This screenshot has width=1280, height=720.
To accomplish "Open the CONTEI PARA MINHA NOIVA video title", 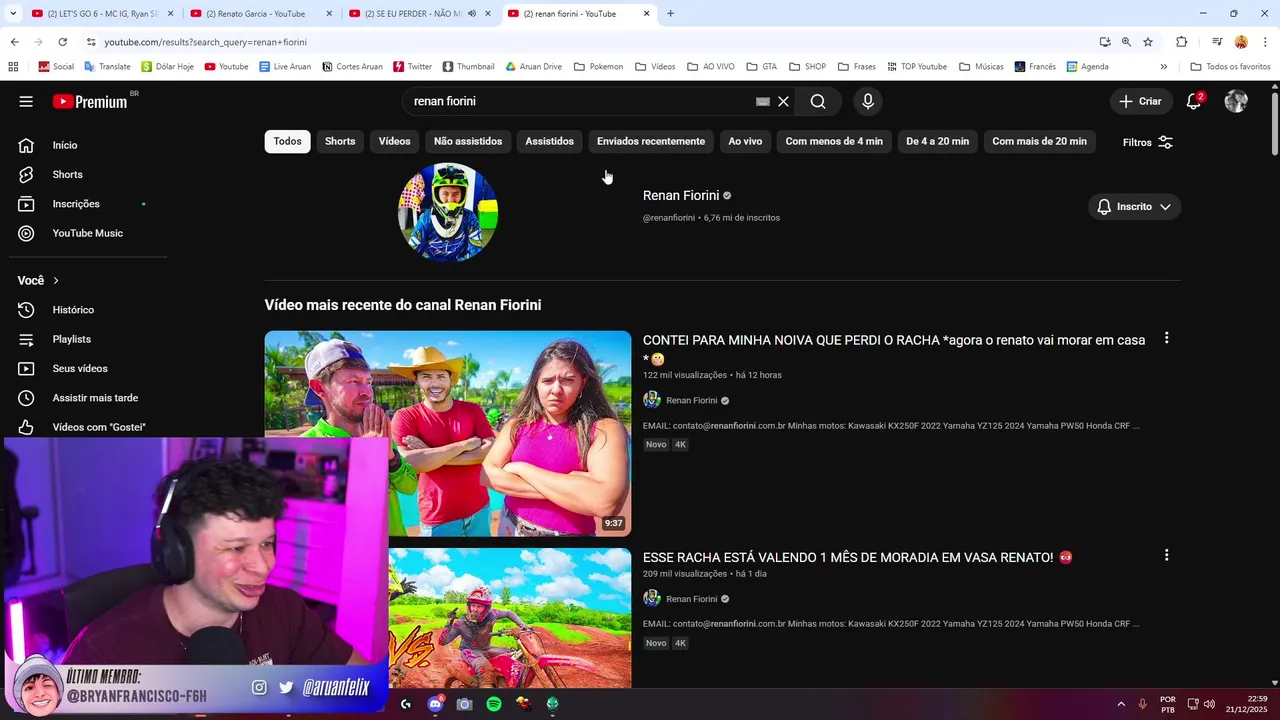I will click(894, 349).
